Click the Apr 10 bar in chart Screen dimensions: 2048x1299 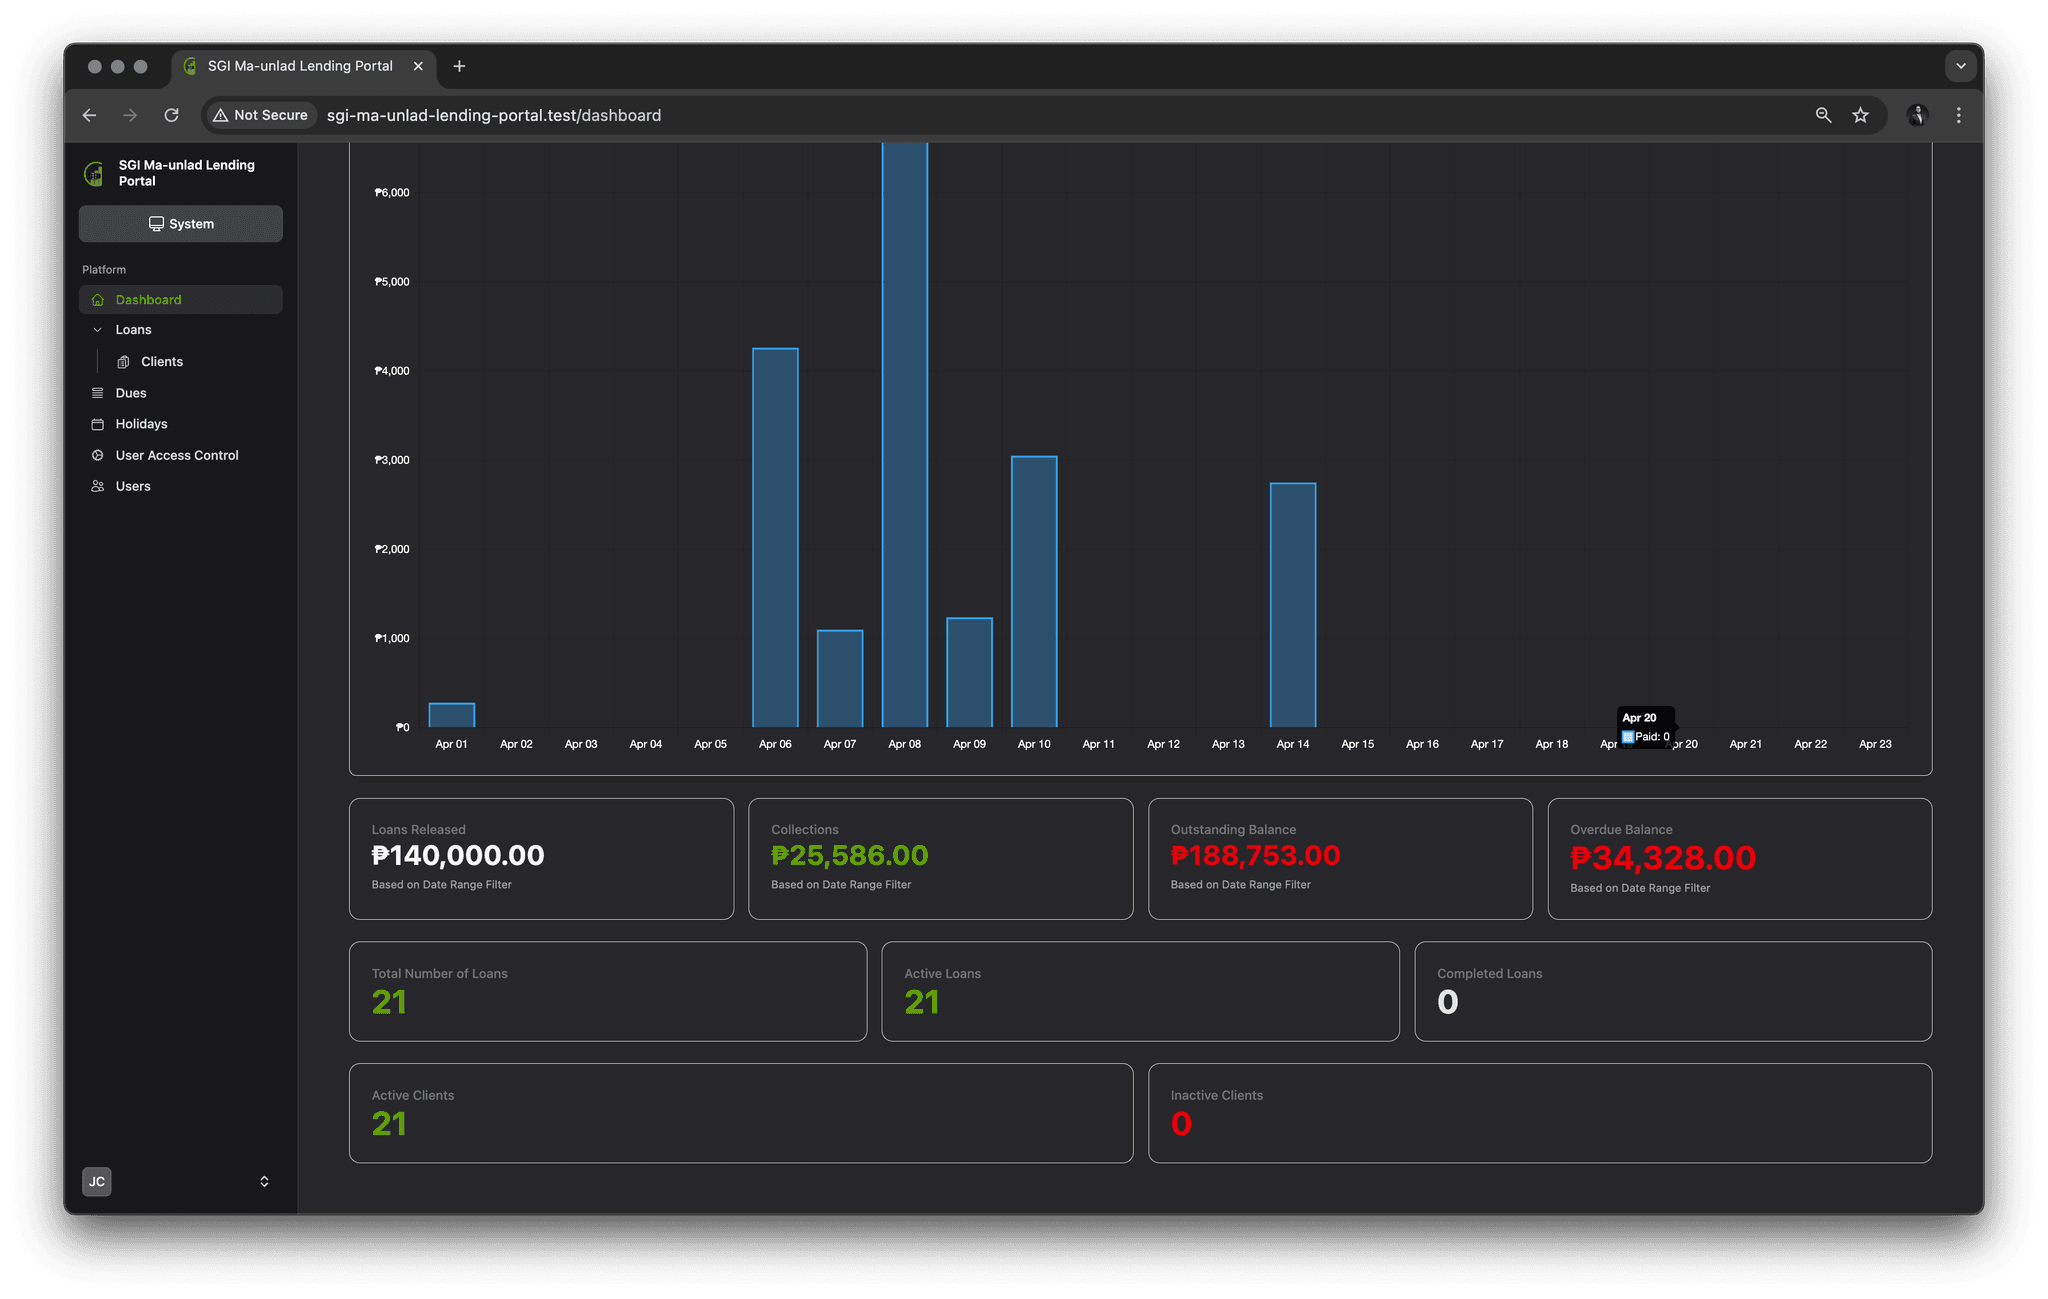pos(1034,592)
